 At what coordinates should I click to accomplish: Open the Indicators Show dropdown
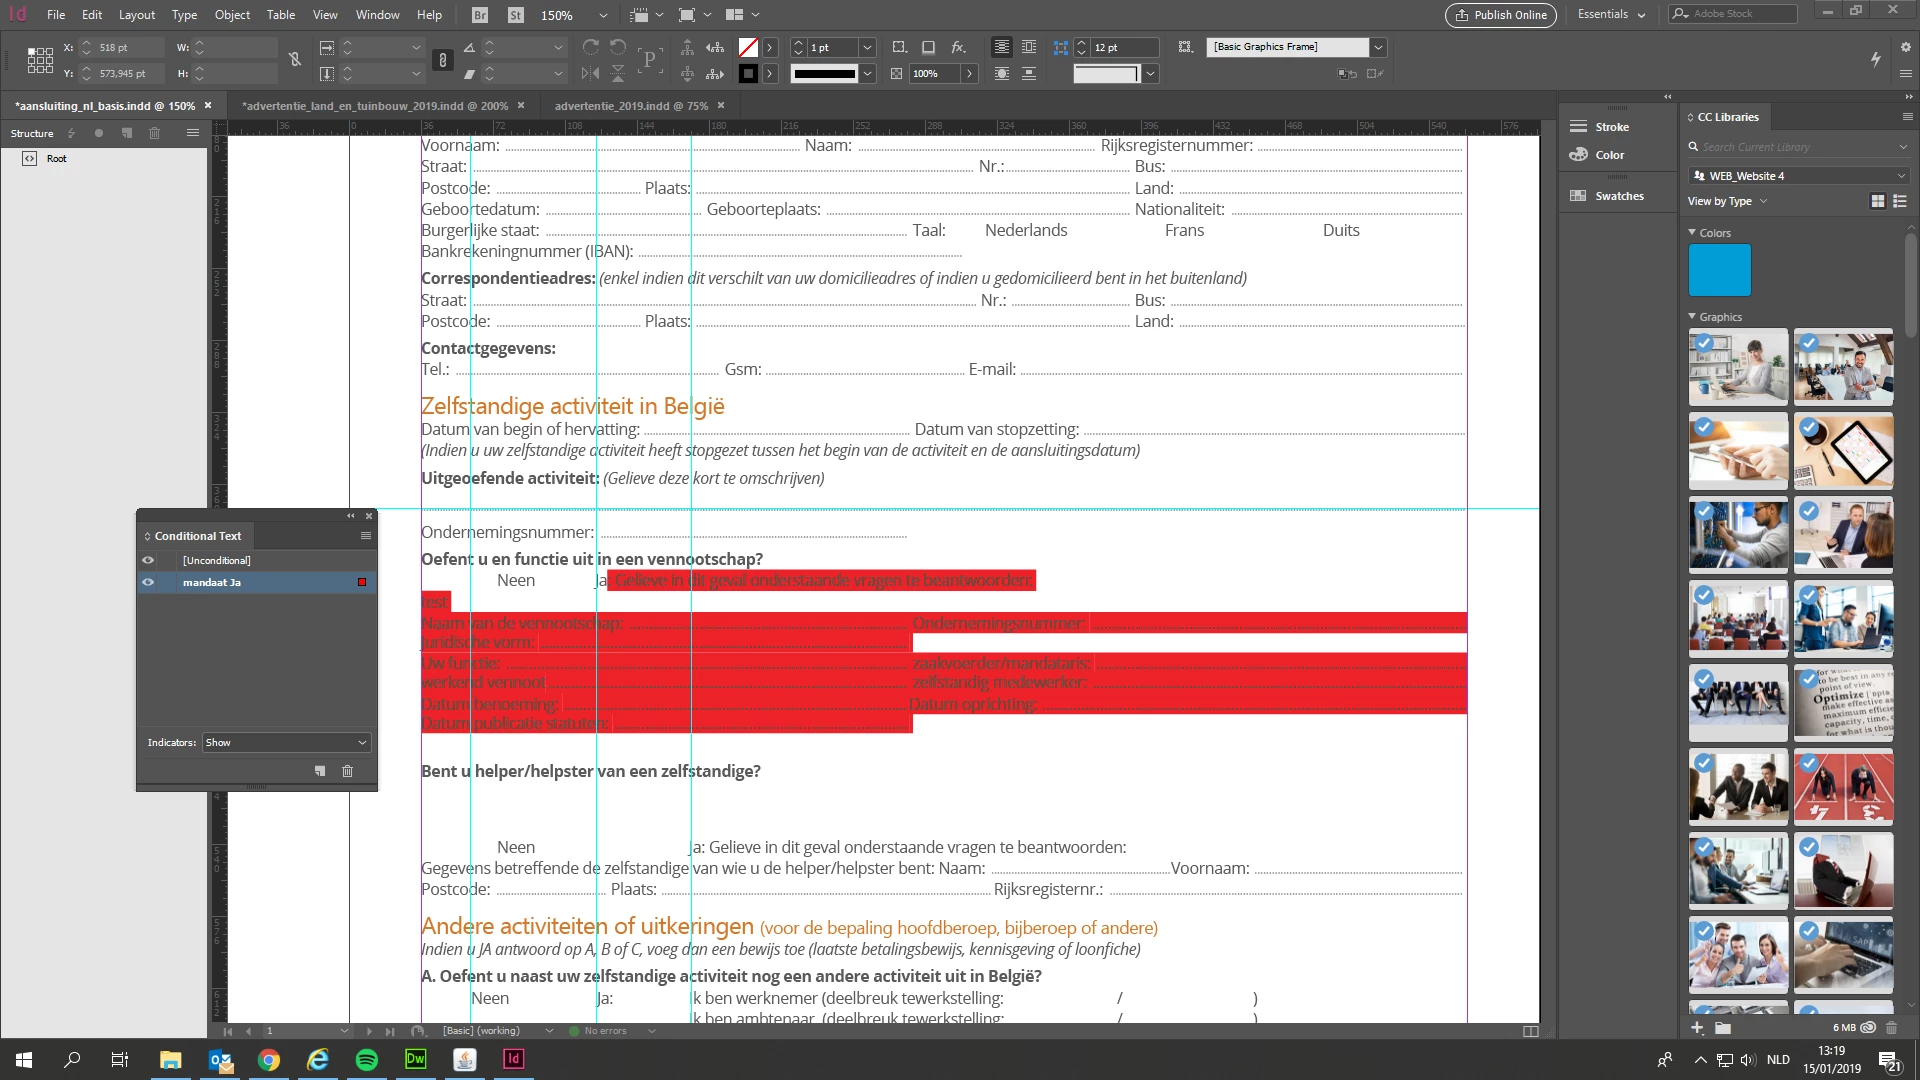(286, 742)
